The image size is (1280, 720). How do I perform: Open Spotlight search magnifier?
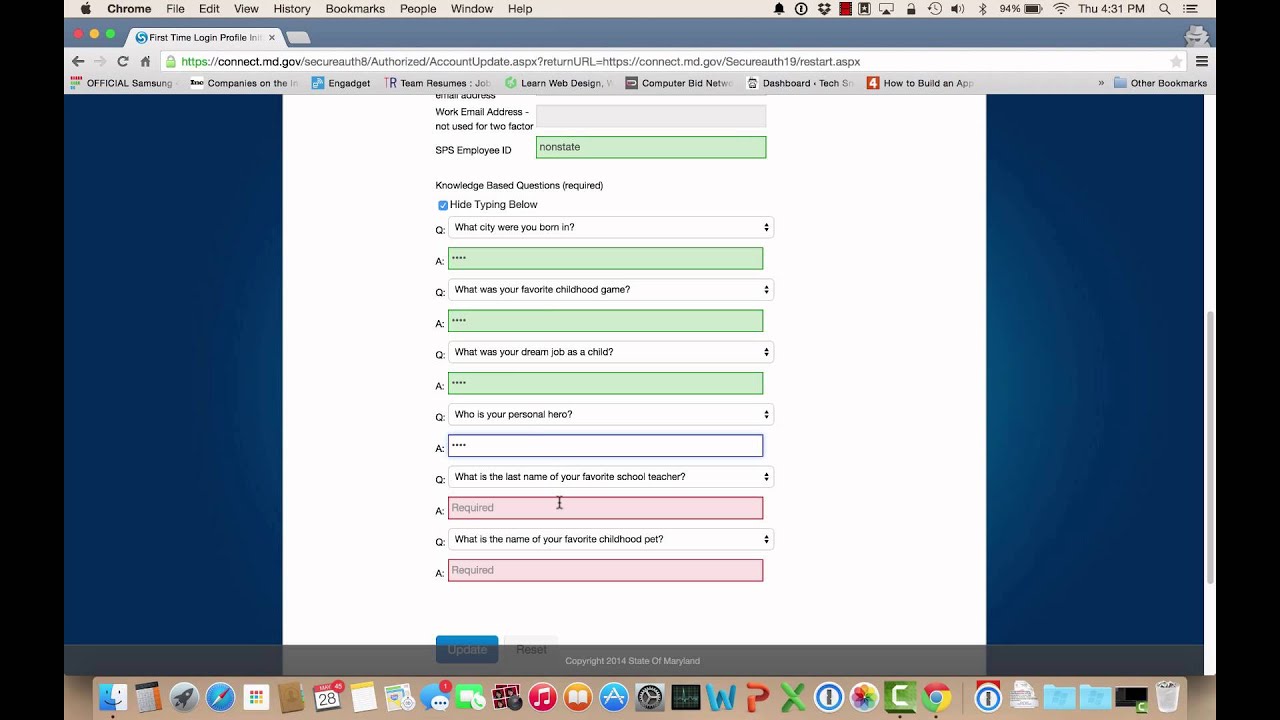[x=1165, y=9]
